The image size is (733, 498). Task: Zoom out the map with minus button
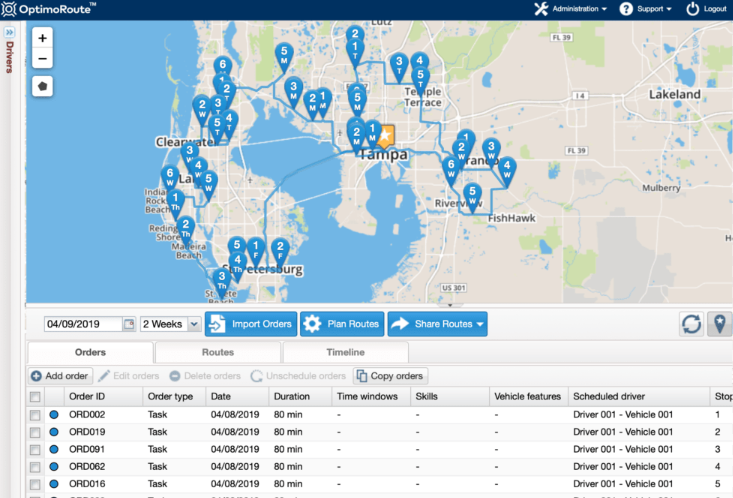point(42,58)
